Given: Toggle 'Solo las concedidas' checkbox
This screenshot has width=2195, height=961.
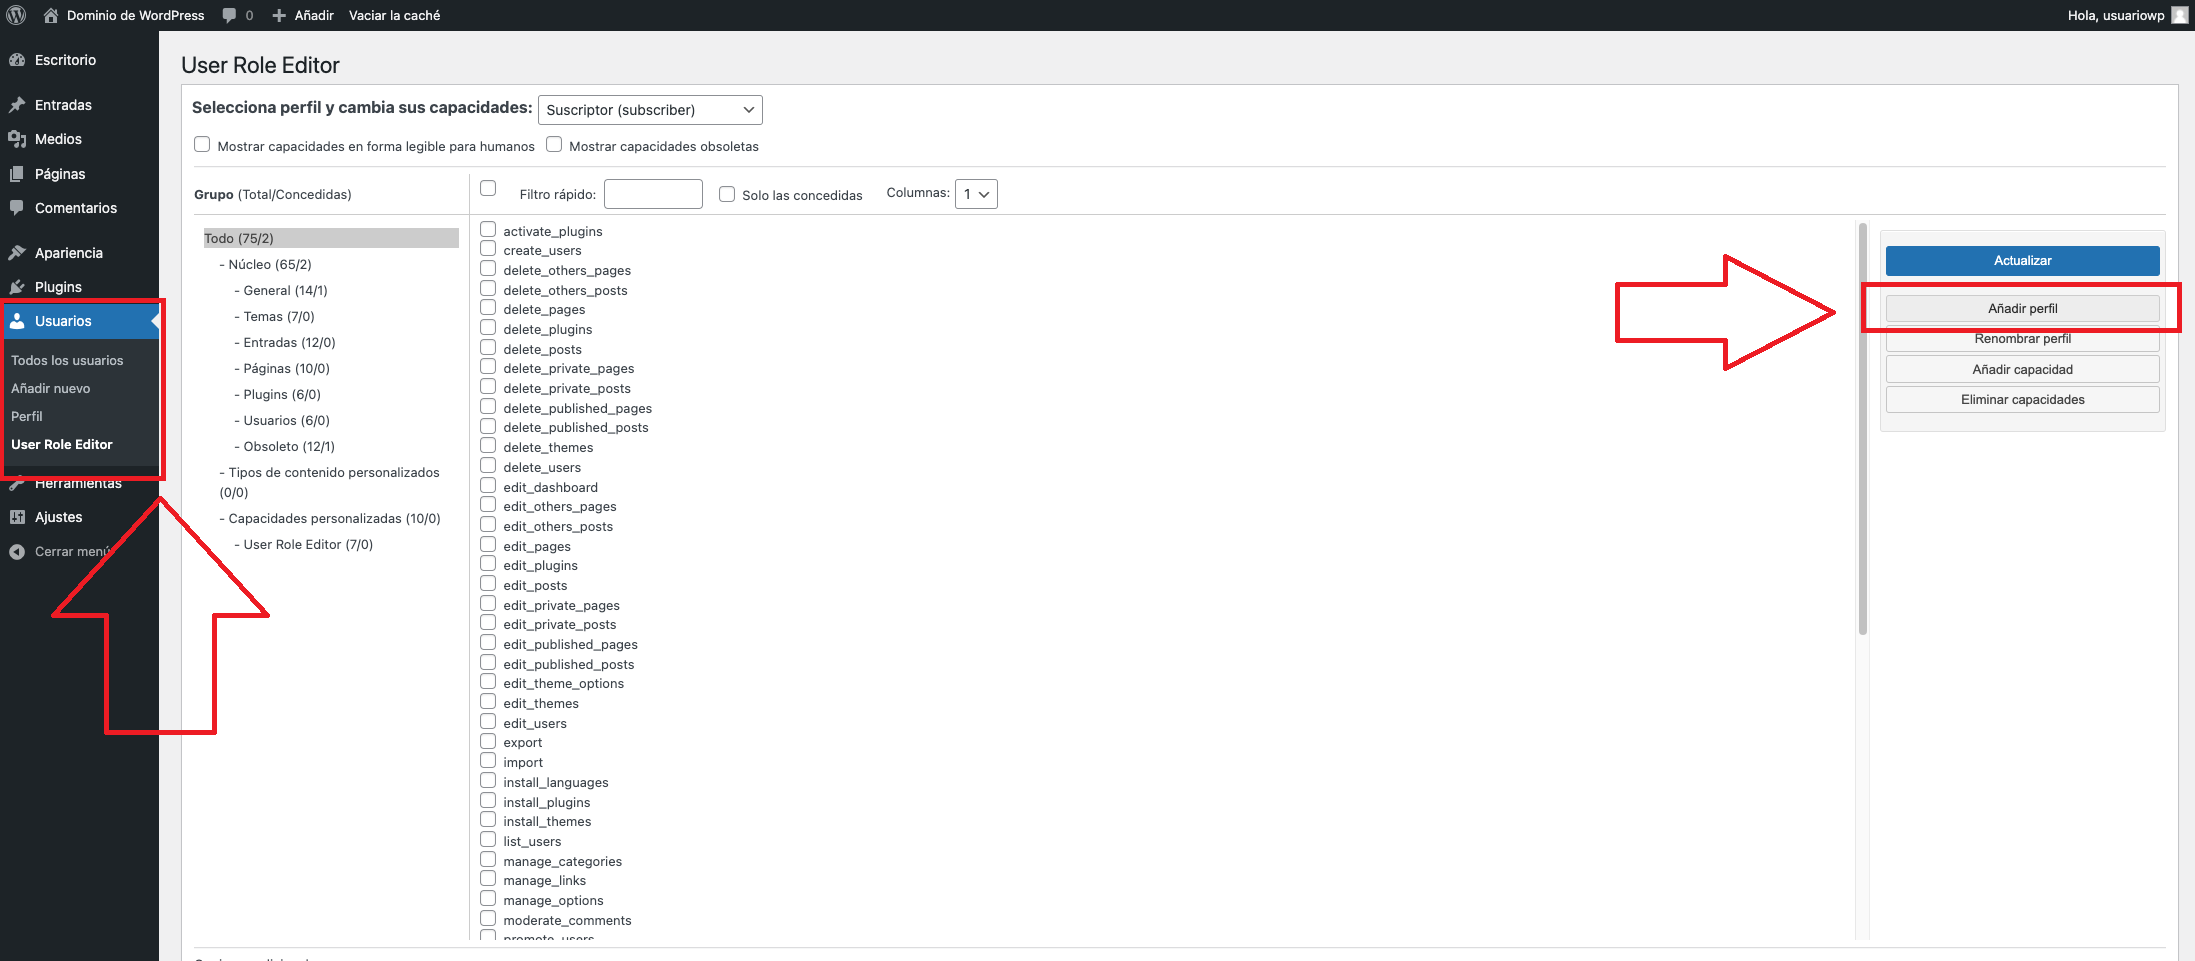Looking at the screenshot, I should point(727,194).
